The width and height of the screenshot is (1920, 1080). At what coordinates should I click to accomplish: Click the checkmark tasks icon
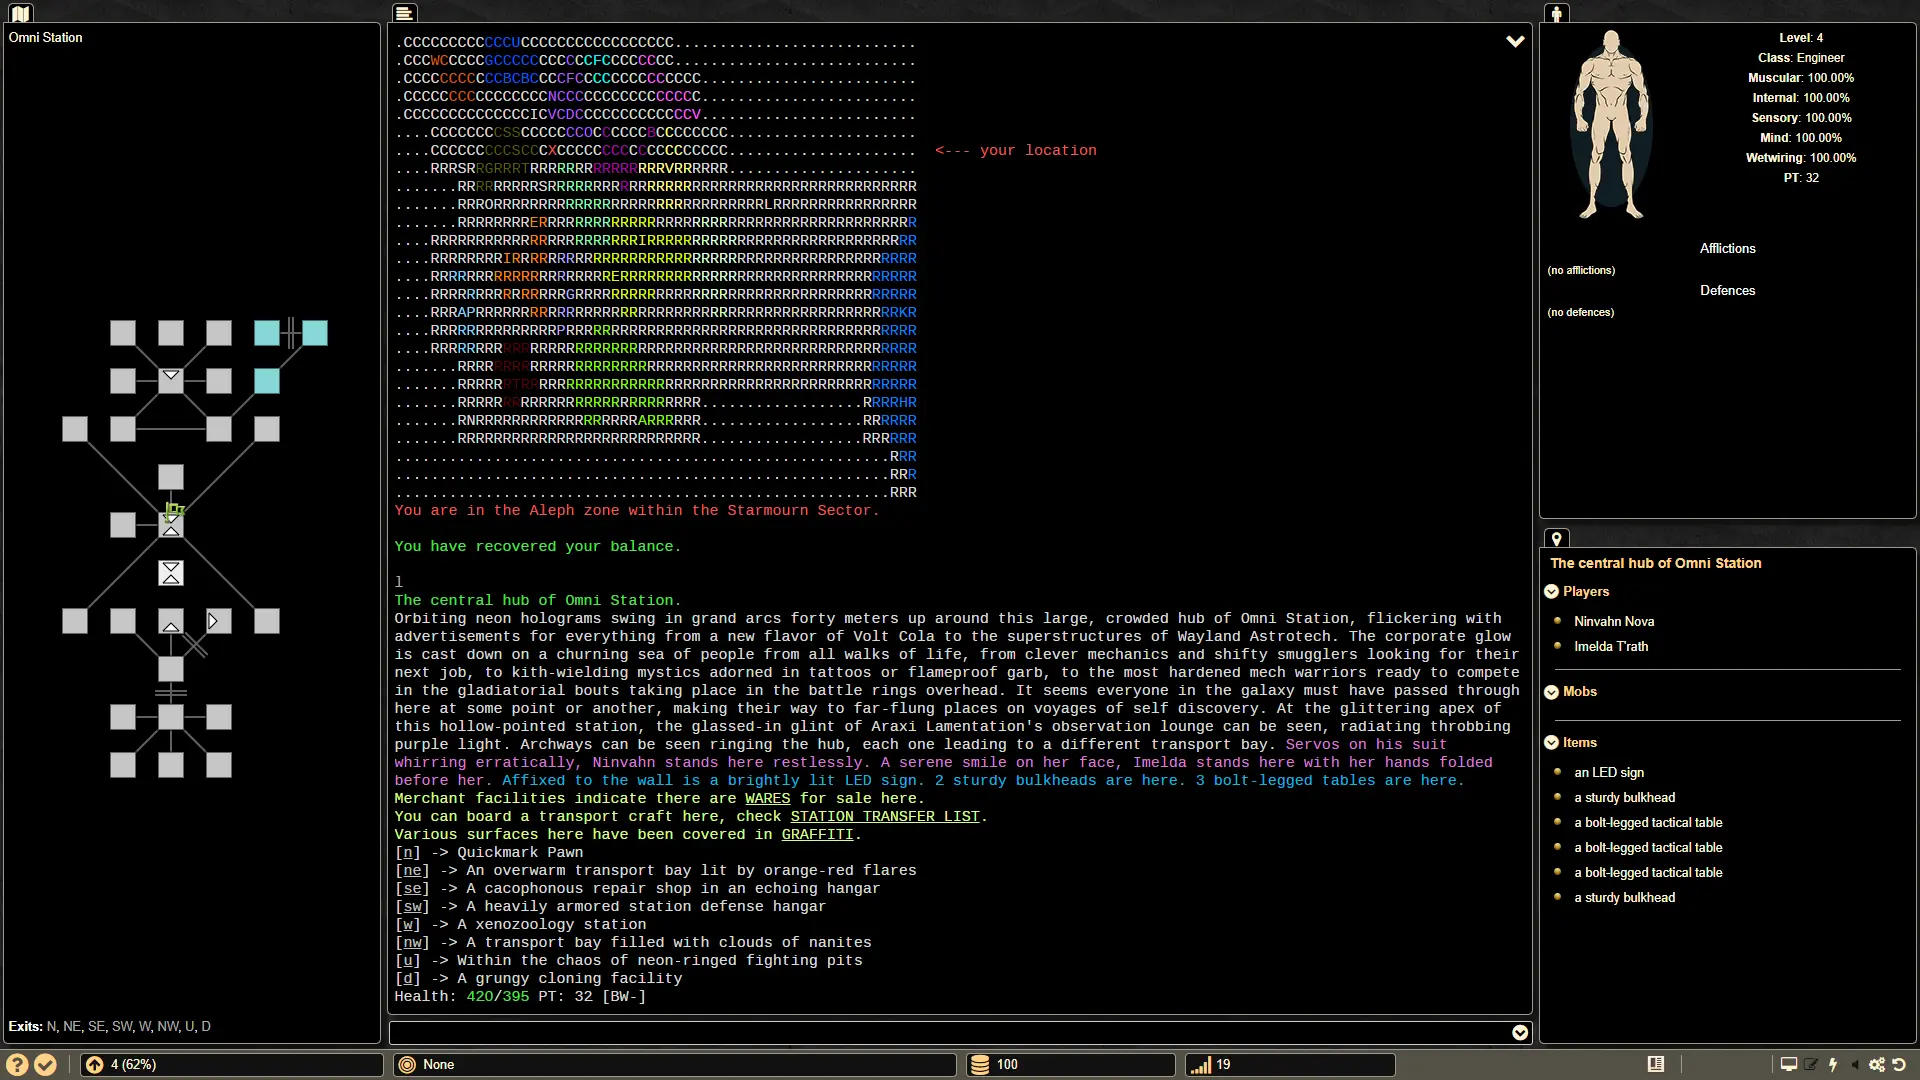click(46, 1065)
